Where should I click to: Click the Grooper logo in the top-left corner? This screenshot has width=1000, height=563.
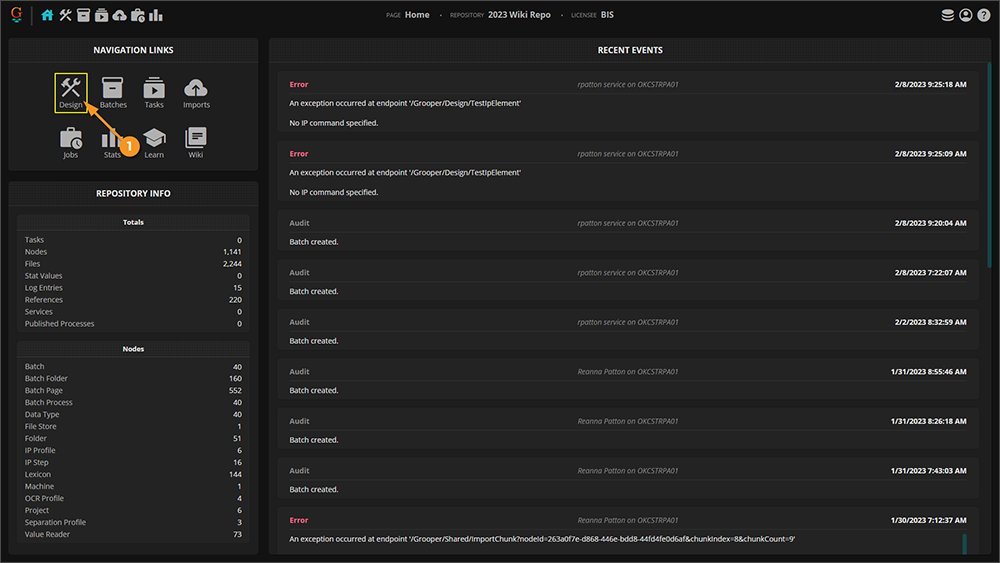(x=16, y=15)
